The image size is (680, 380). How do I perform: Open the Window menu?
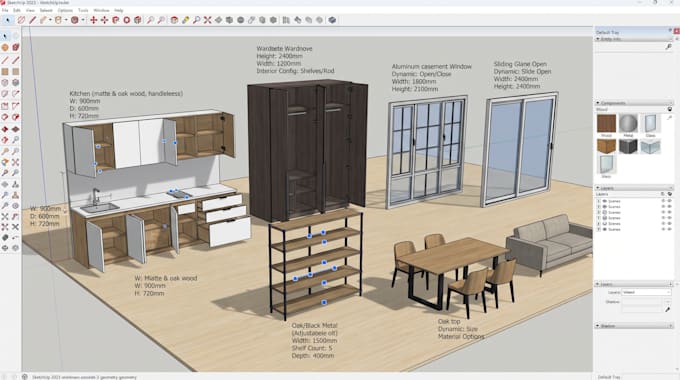(101, 10)
